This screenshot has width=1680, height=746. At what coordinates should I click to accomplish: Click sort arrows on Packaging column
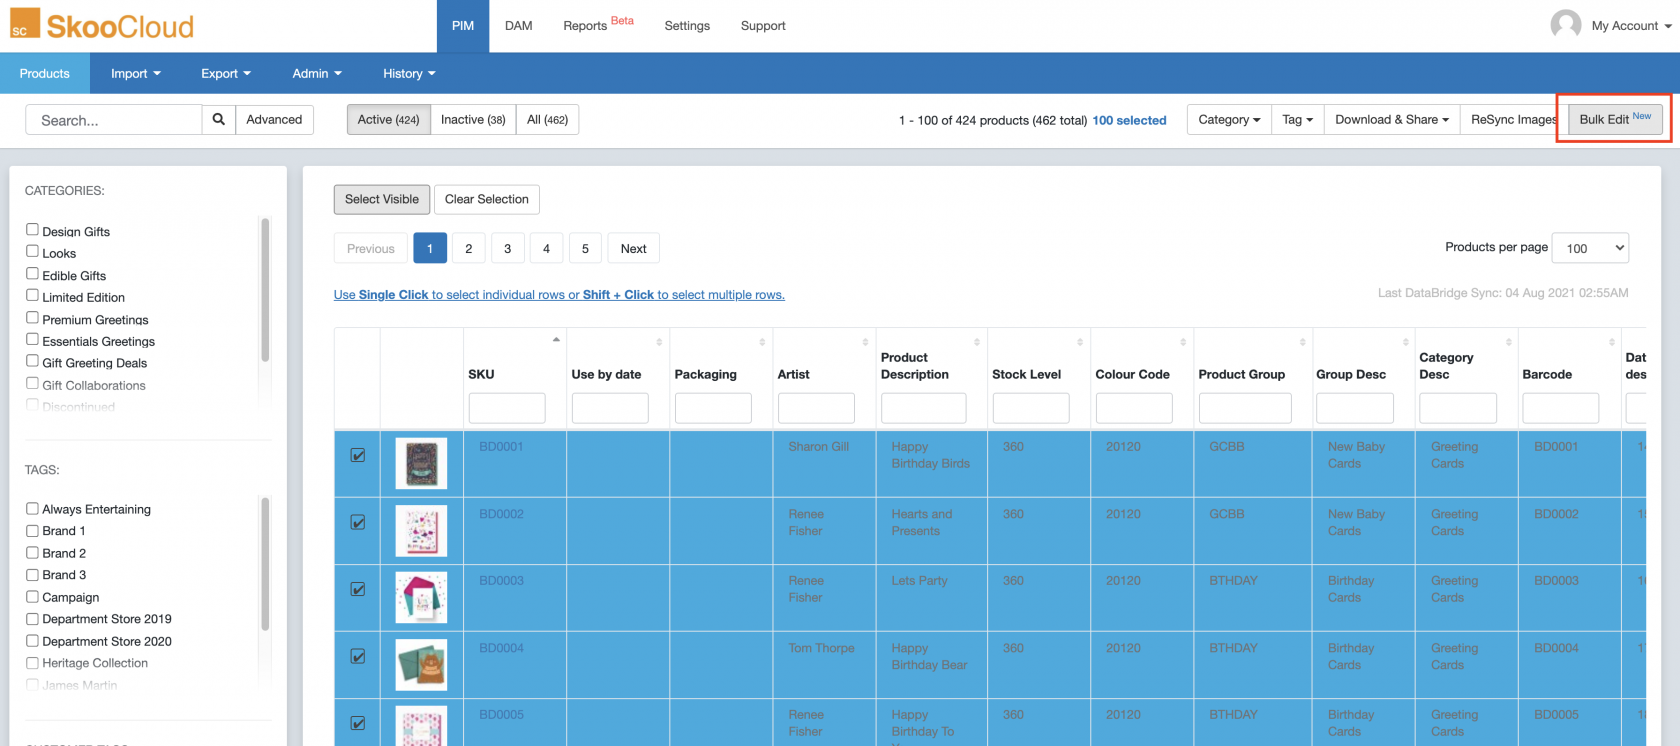pyautogui.click(x=762, y=342)
